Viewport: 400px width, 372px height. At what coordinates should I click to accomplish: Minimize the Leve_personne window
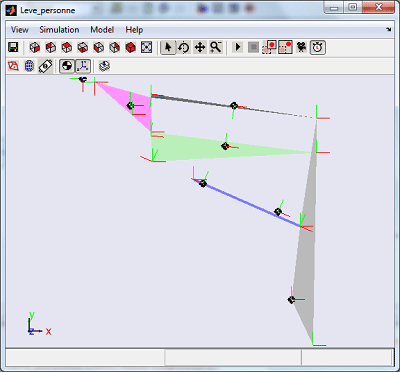pos(334,7)
